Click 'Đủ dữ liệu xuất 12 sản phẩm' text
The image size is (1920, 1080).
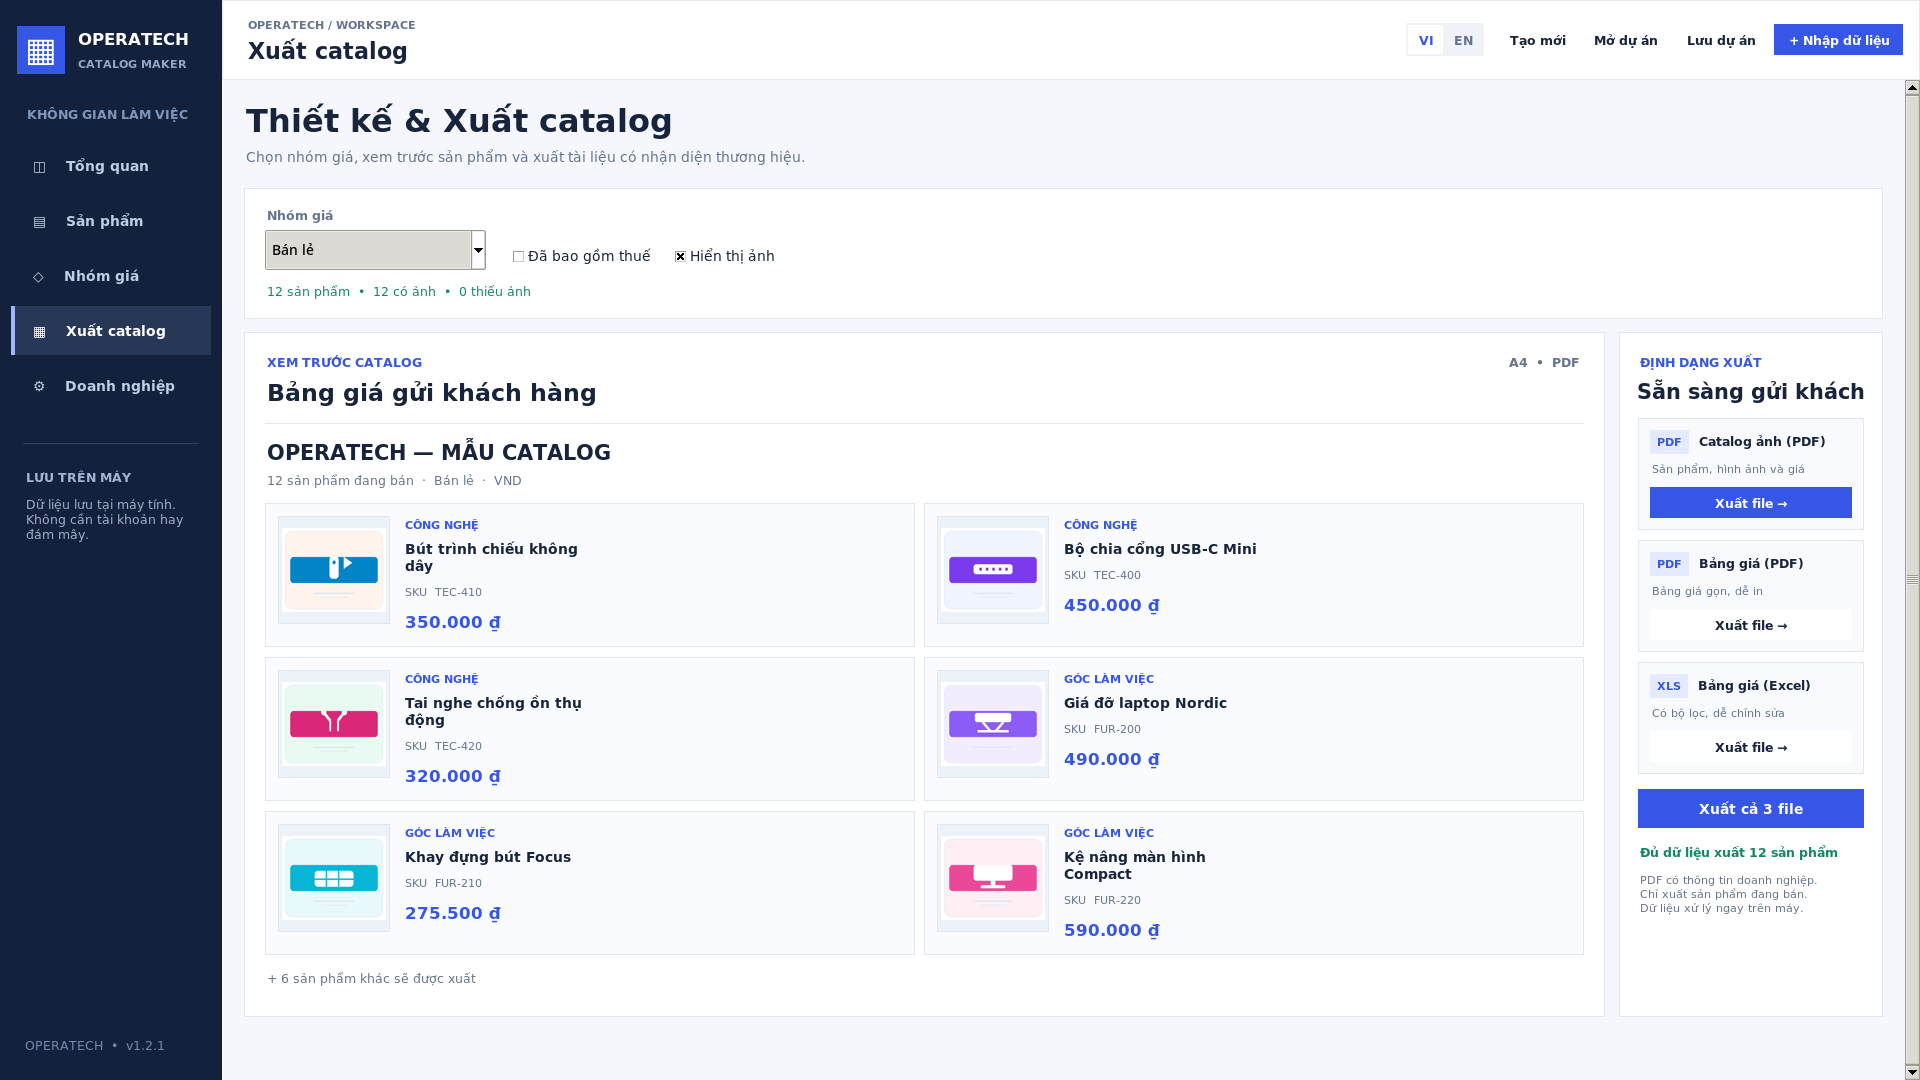click(x=1739, y=853)
